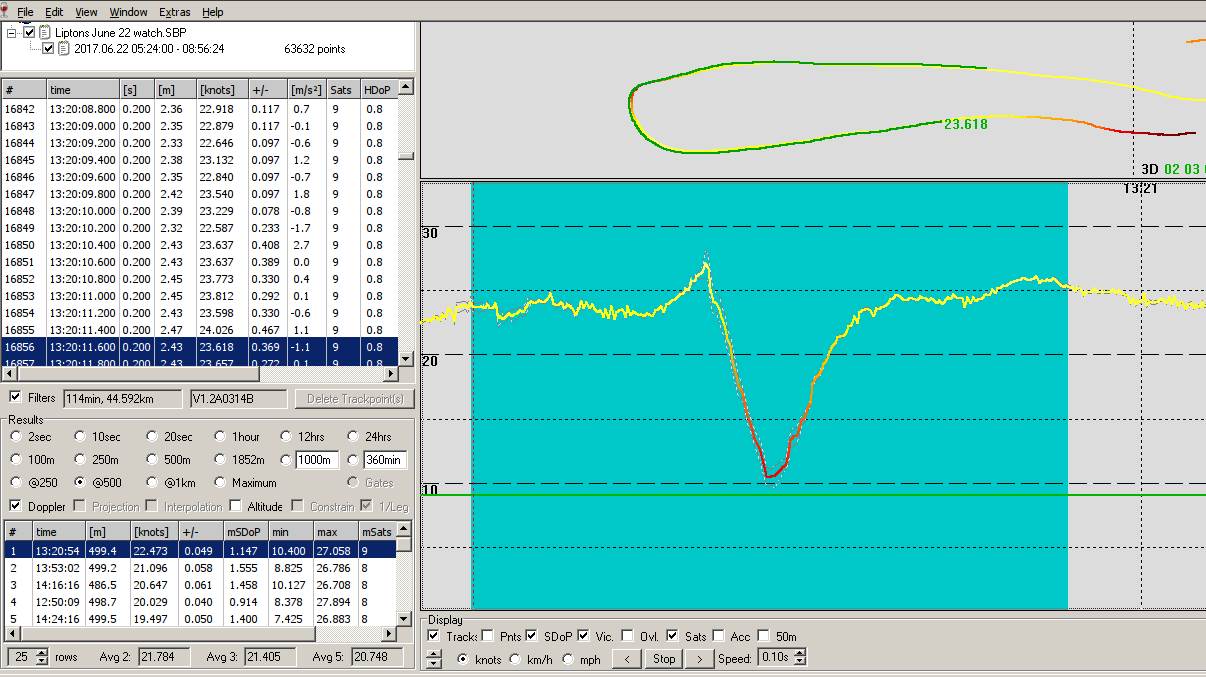
Task: Step playback backward with the < button
Action: [627, 659]
